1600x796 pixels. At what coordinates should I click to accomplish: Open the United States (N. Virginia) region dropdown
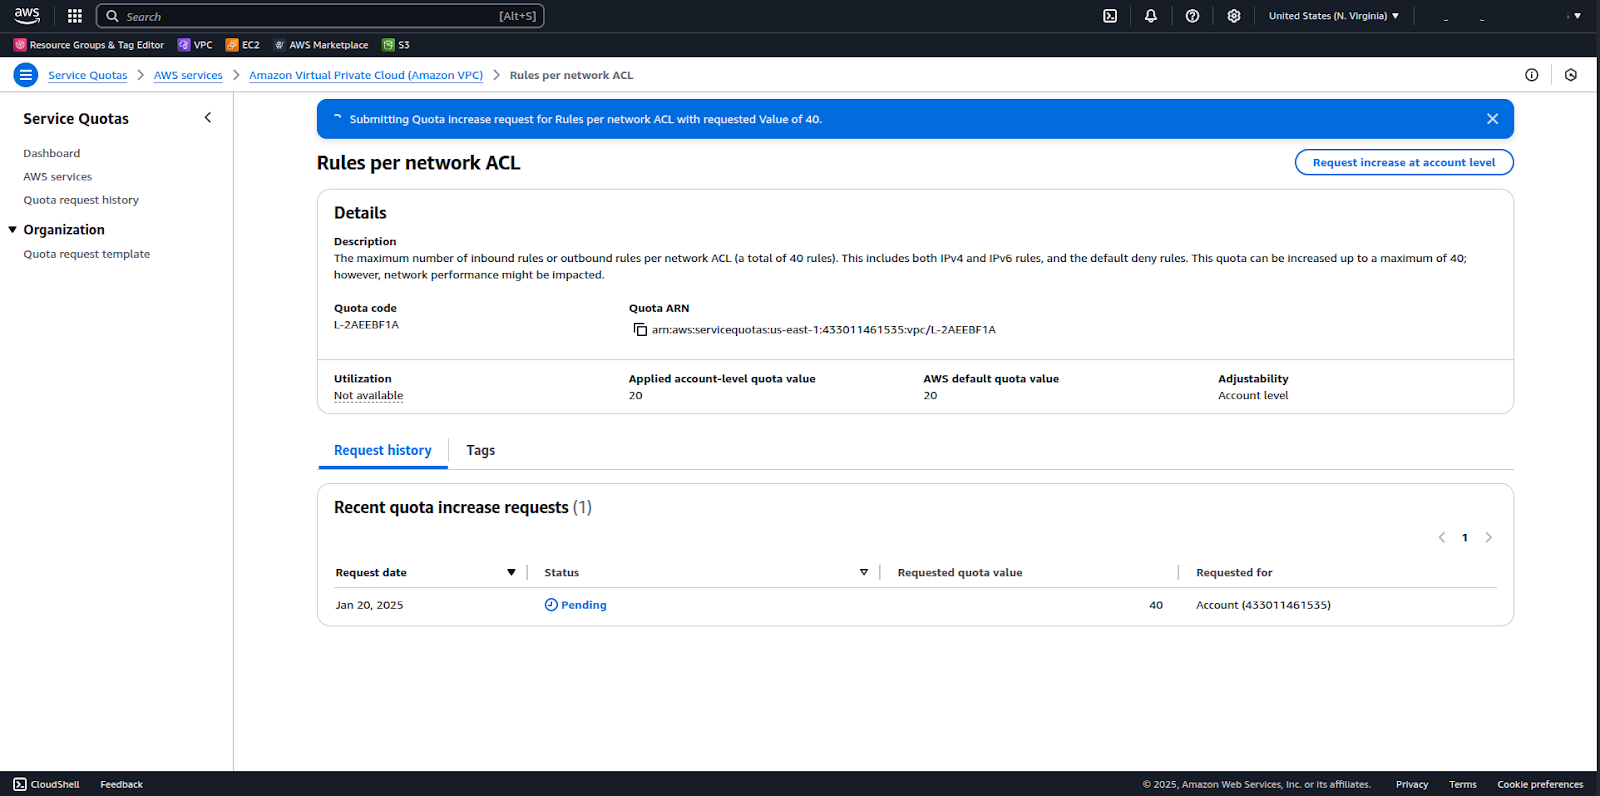[1333, 16]
